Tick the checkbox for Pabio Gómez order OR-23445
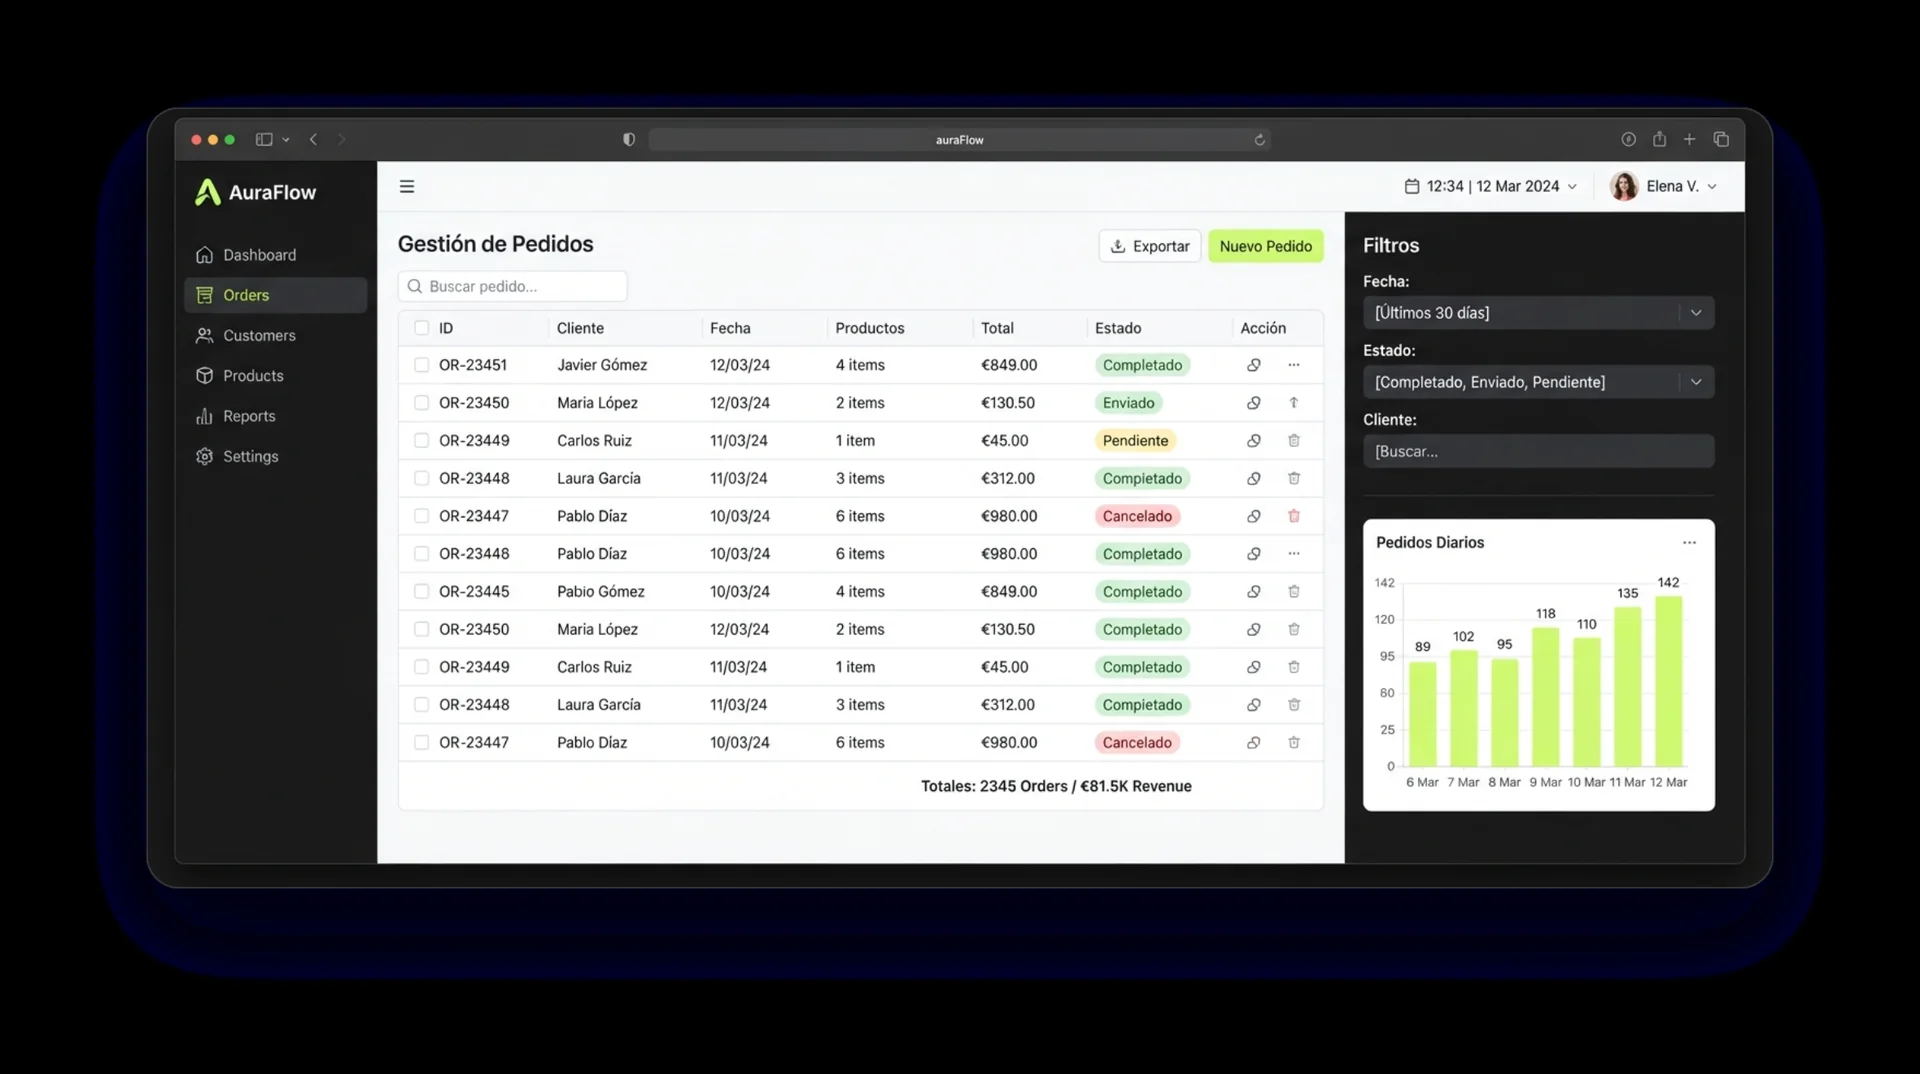The width and height of the screenshot is (1920, 1074). [421, 592]
